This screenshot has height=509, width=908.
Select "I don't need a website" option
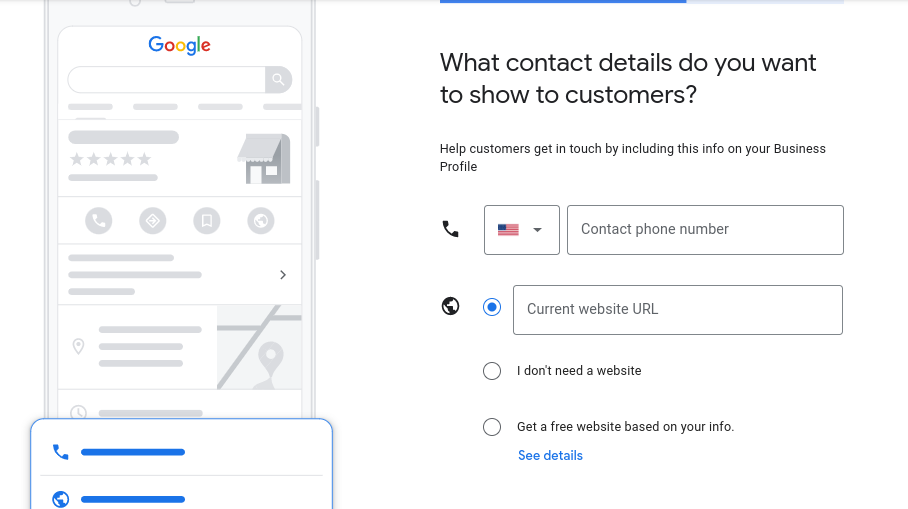pos(492,371)
